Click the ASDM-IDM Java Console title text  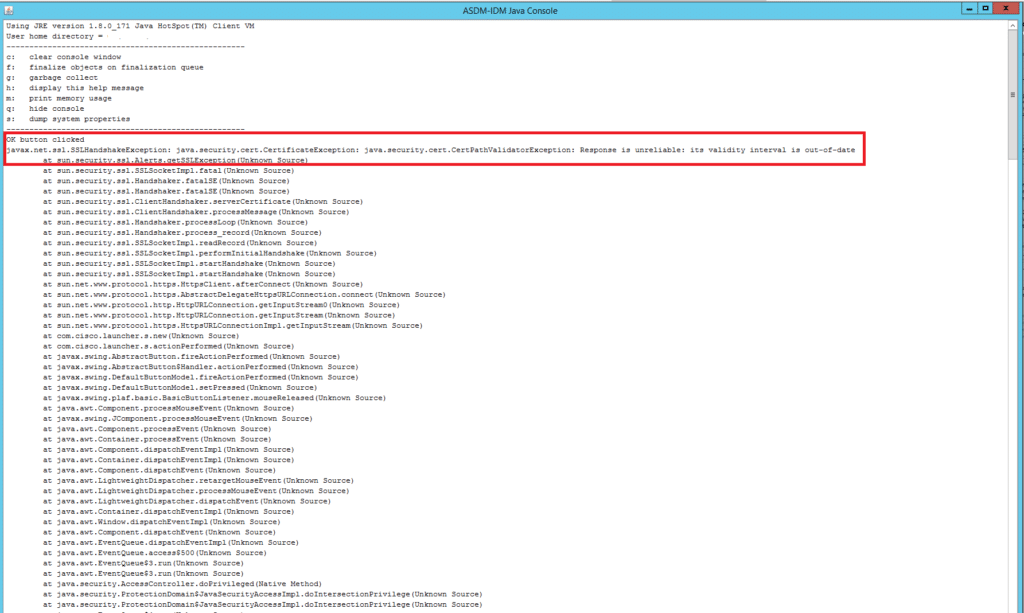pos(512,7)
